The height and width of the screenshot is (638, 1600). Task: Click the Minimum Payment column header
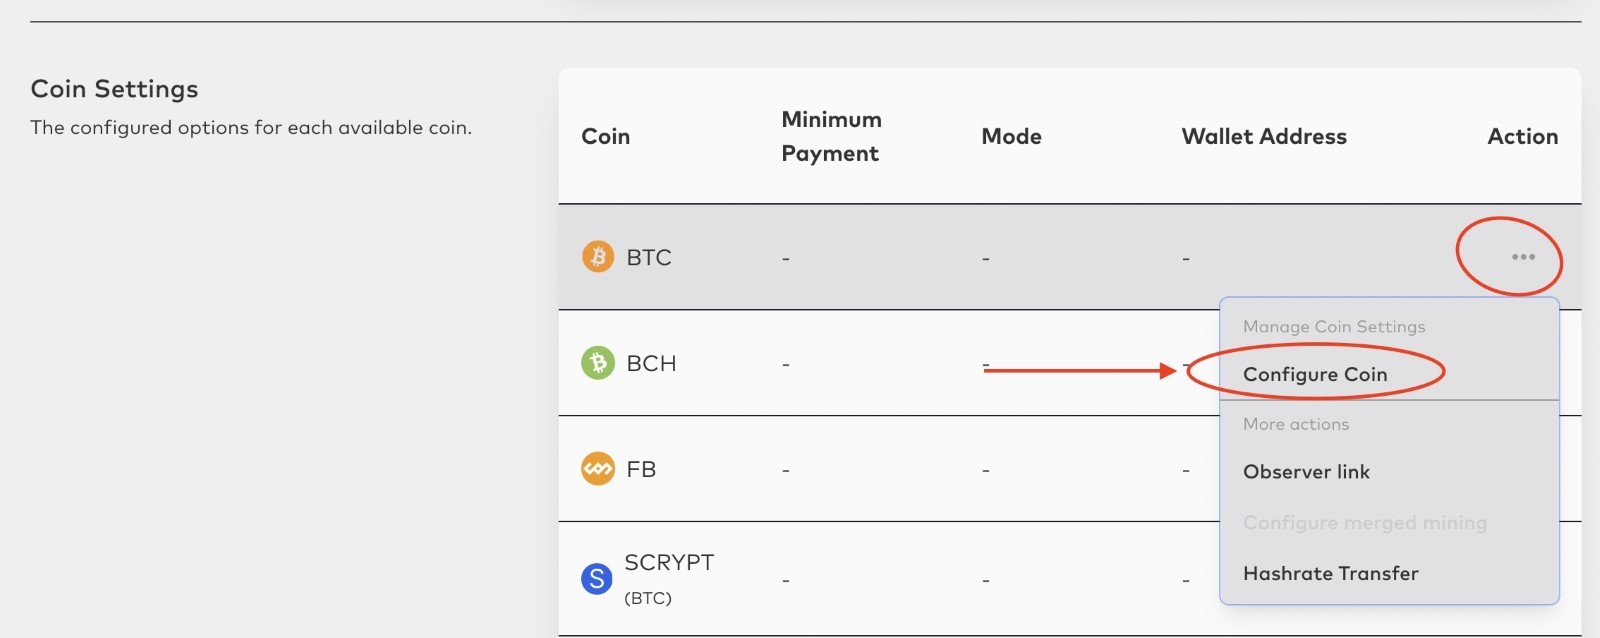pyautogui.click(x=831, y=136)
